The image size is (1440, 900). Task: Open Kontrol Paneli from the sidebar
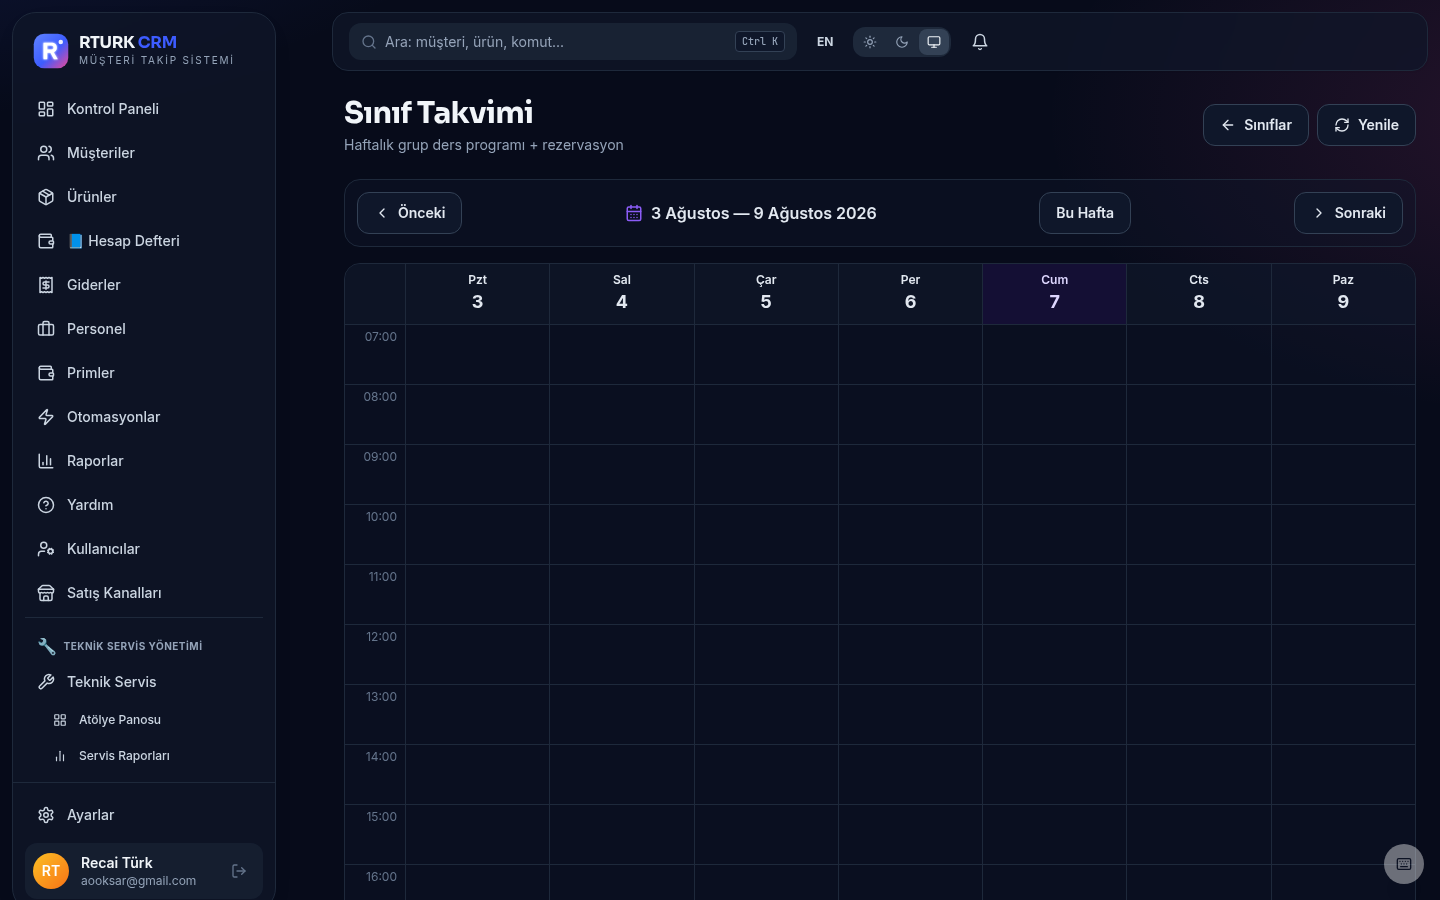coord(144,109)
